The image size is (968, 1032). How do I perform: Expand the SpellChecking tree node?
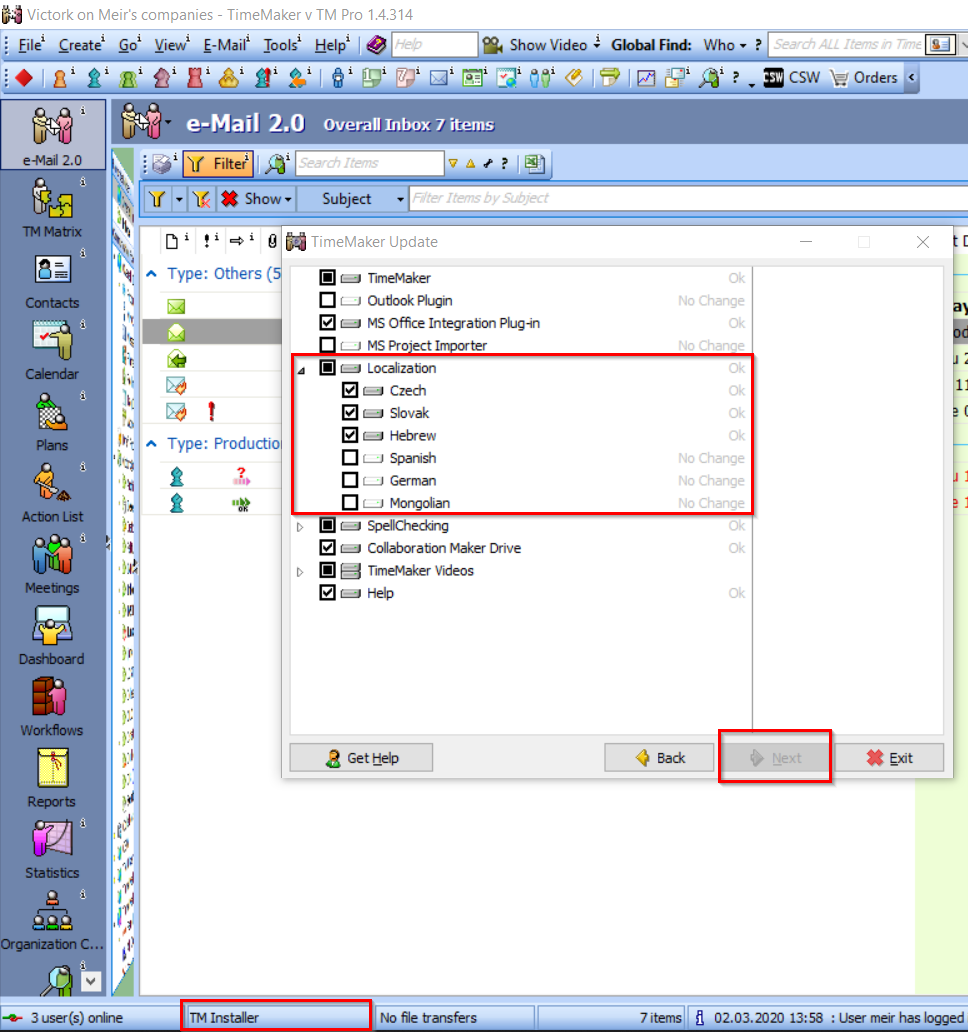300,527
